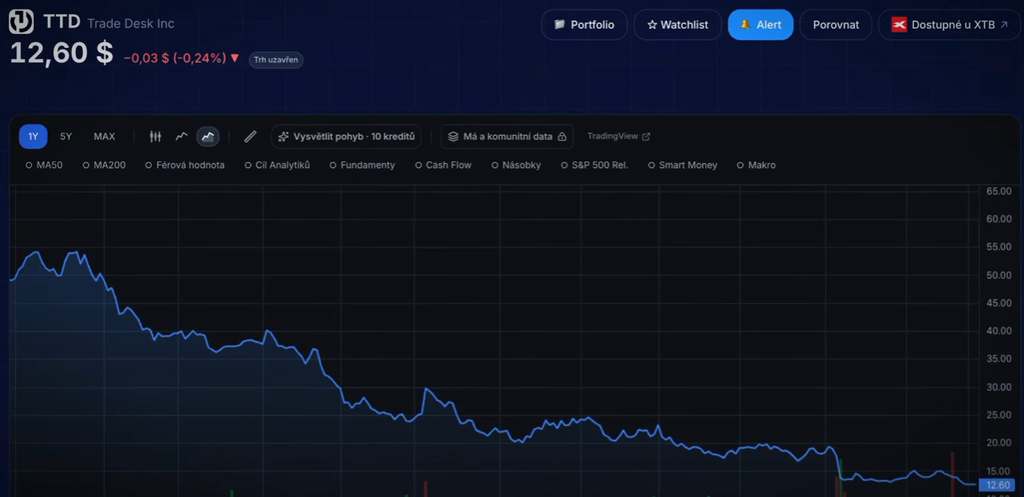1024x497 pixels.
Task: Click the sparkle icon in Vysvětlit pohyb
Action: pyautogui.click(x=283, y=136)
